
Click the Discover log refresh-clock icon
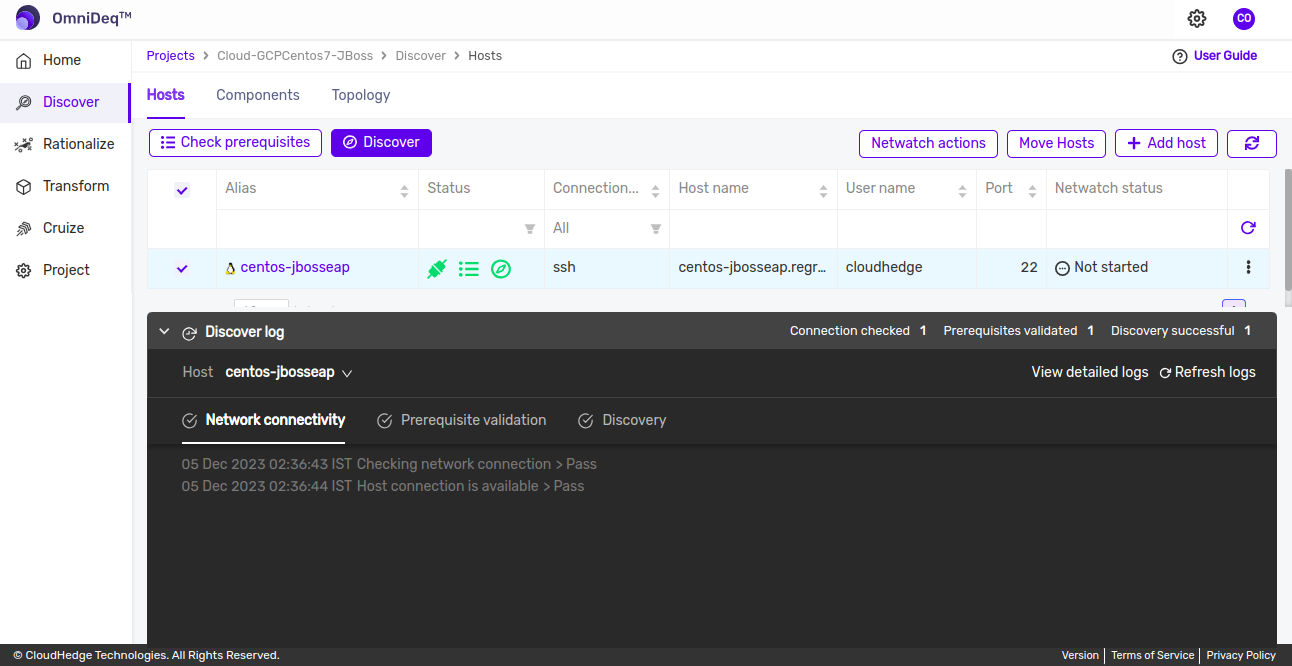189,332
